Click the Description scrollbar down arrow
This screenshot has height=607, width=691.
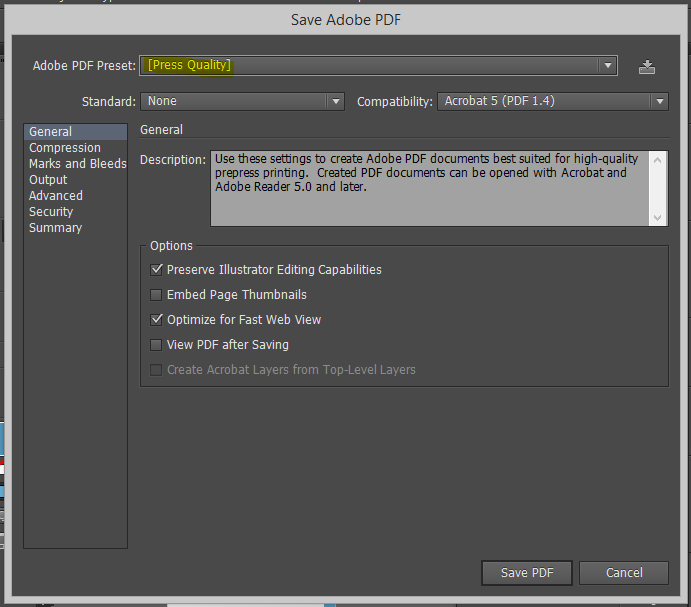click(x=658, y=218)
